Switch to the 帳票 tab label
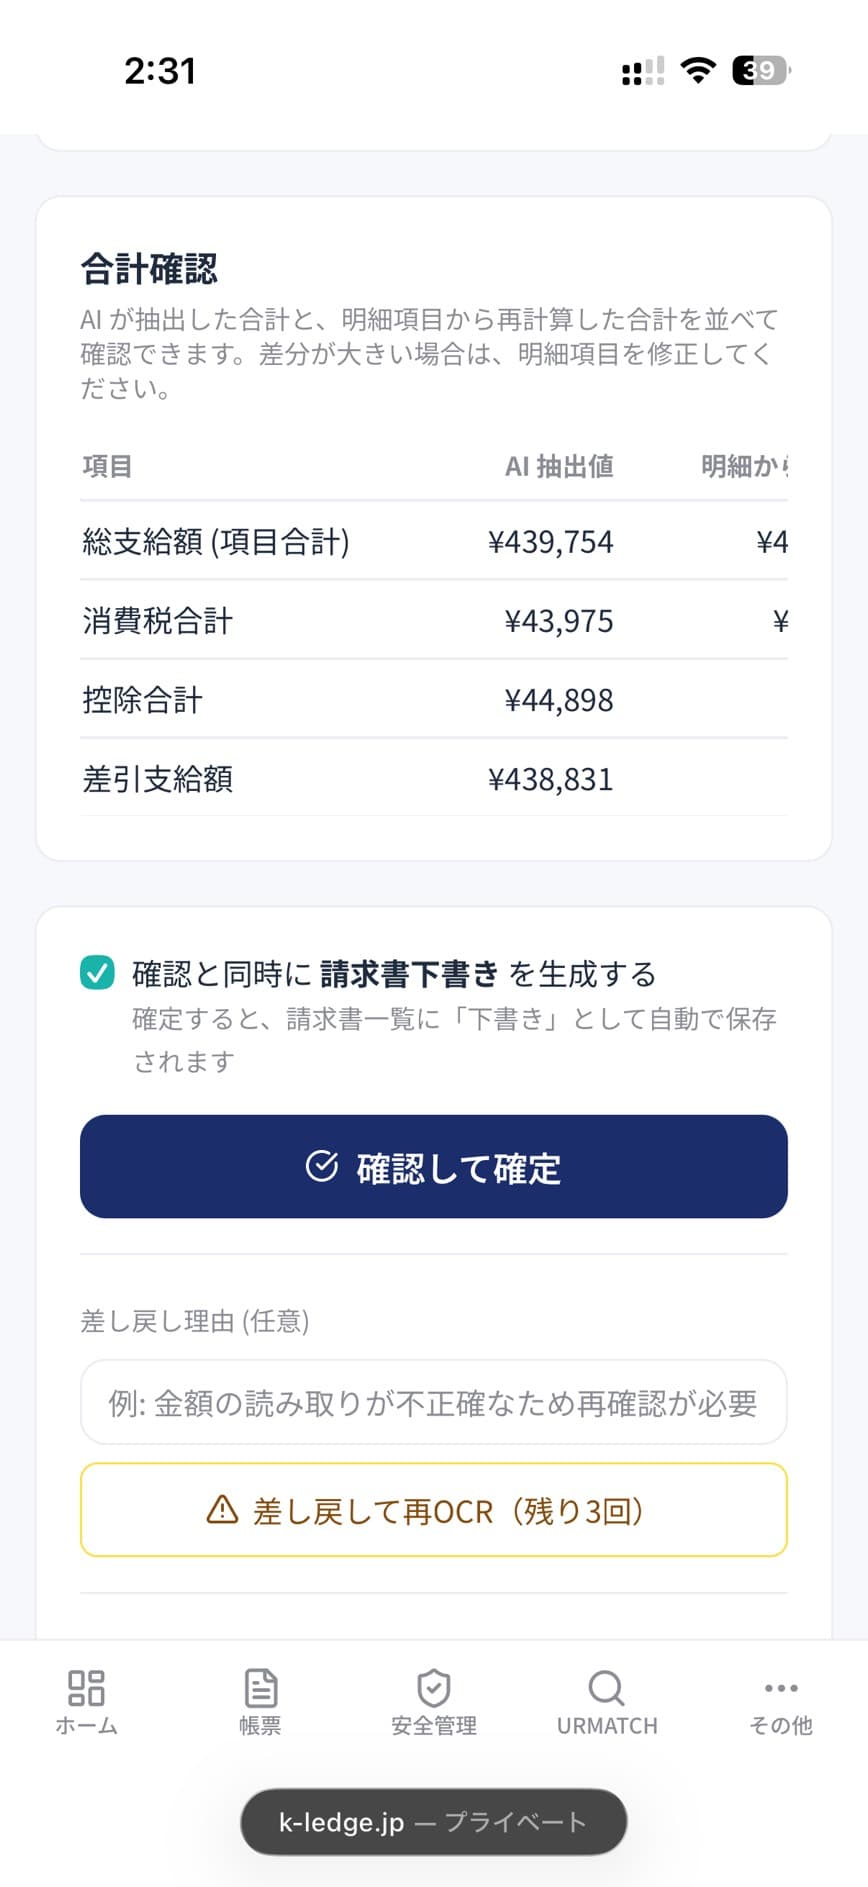The width and height of the screenshot is (868, 1887). (260, 1725)
